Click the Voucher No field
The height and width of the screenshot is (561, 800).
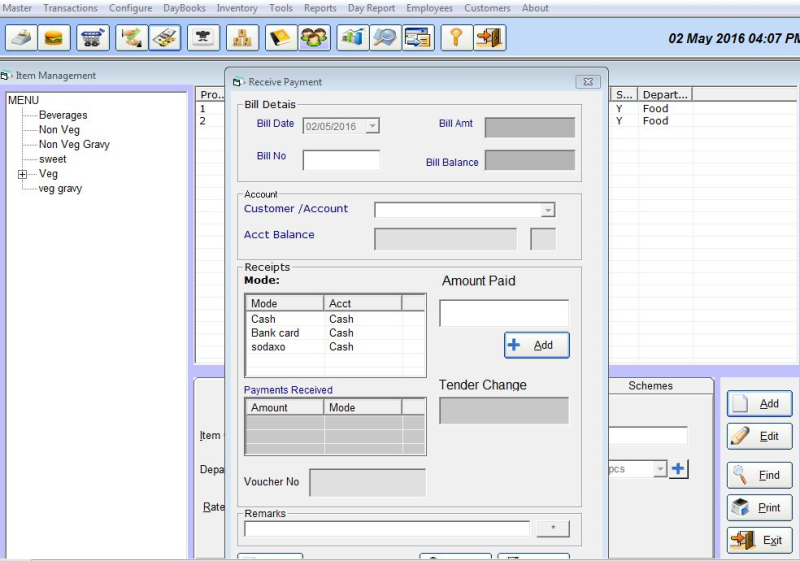[x=367, y=482]
